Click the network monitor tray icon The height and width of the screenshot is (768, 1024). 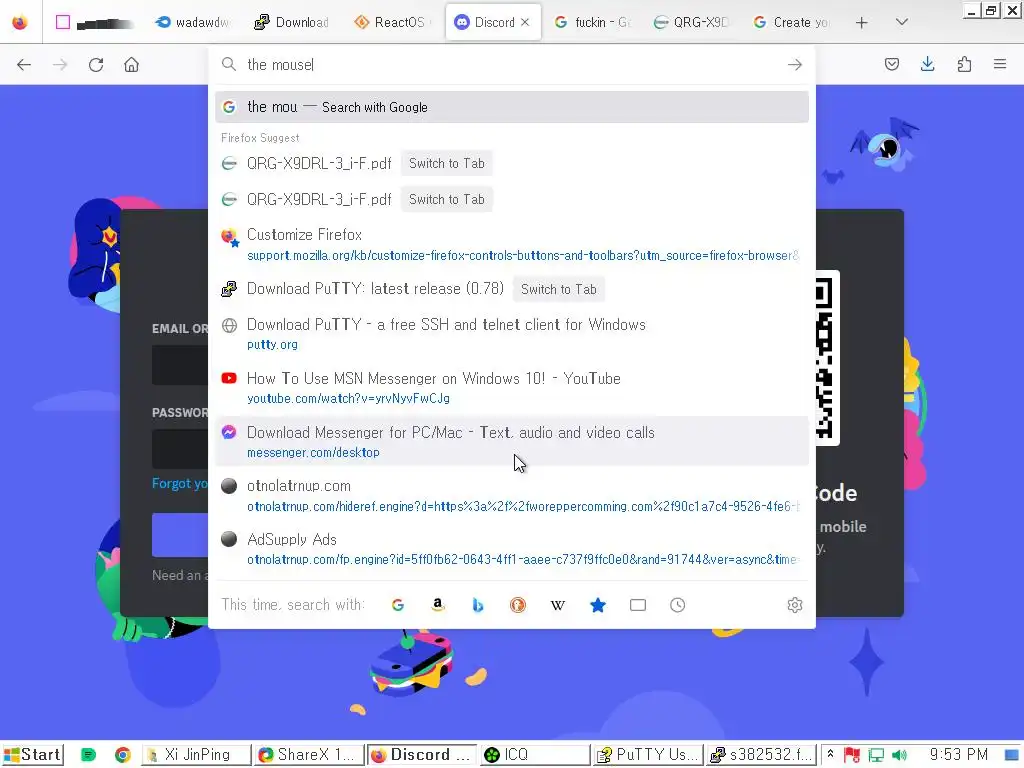click(x=876, y=756)
